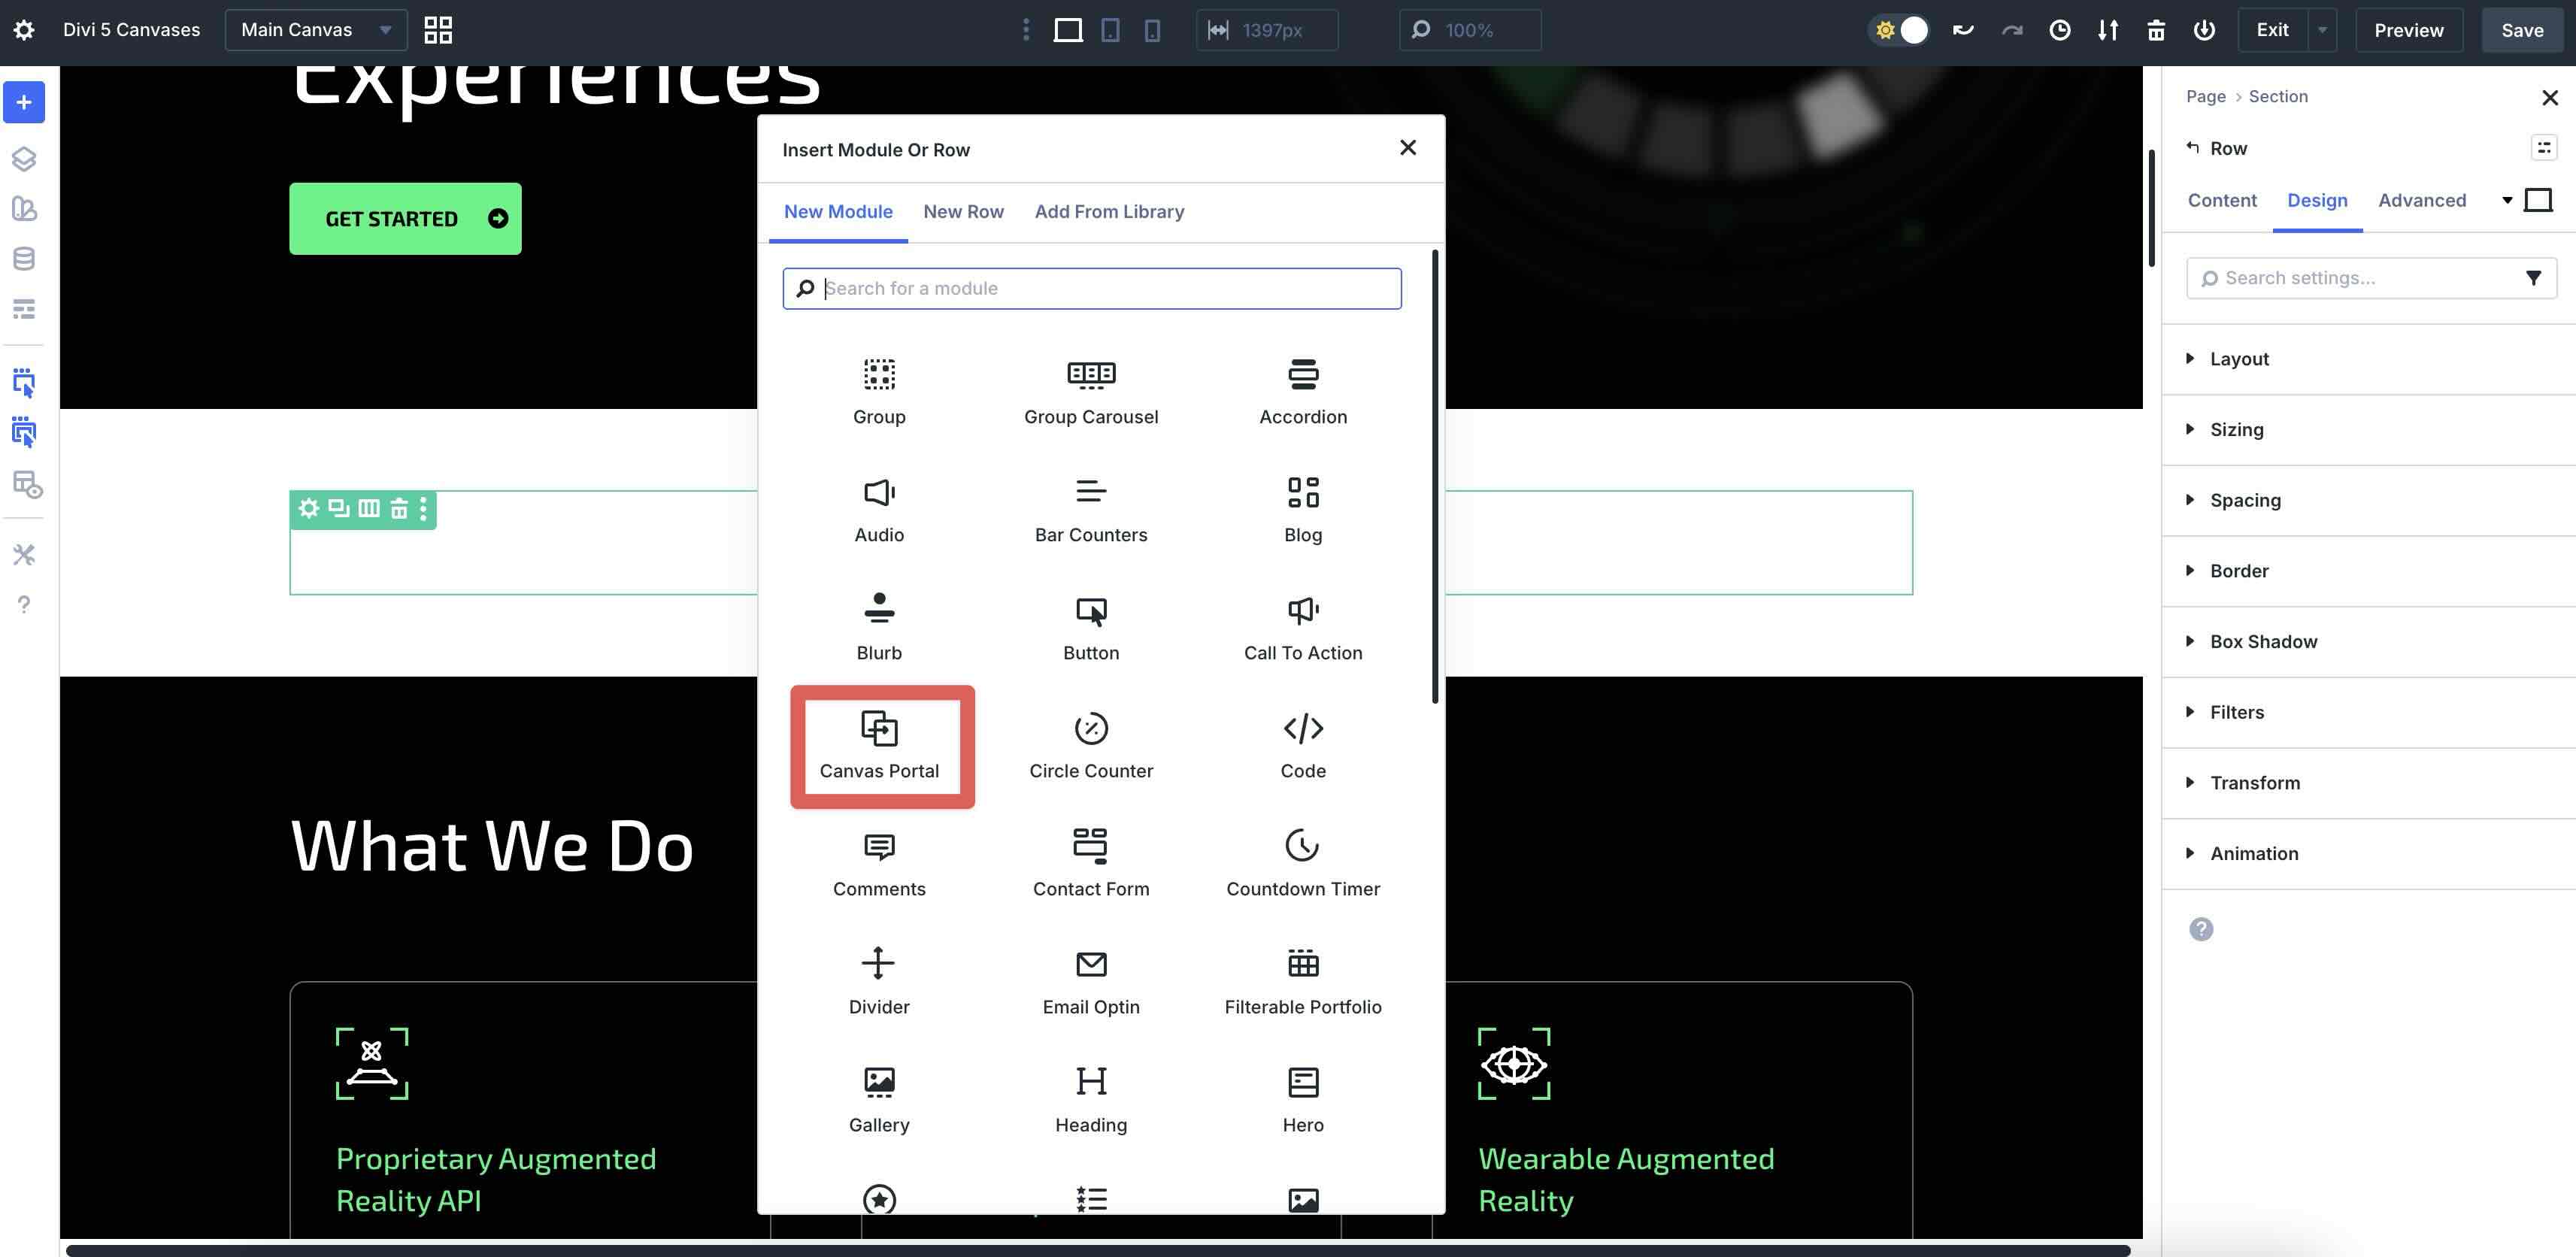Switch to phone preview mode

tap(1152, 30)
